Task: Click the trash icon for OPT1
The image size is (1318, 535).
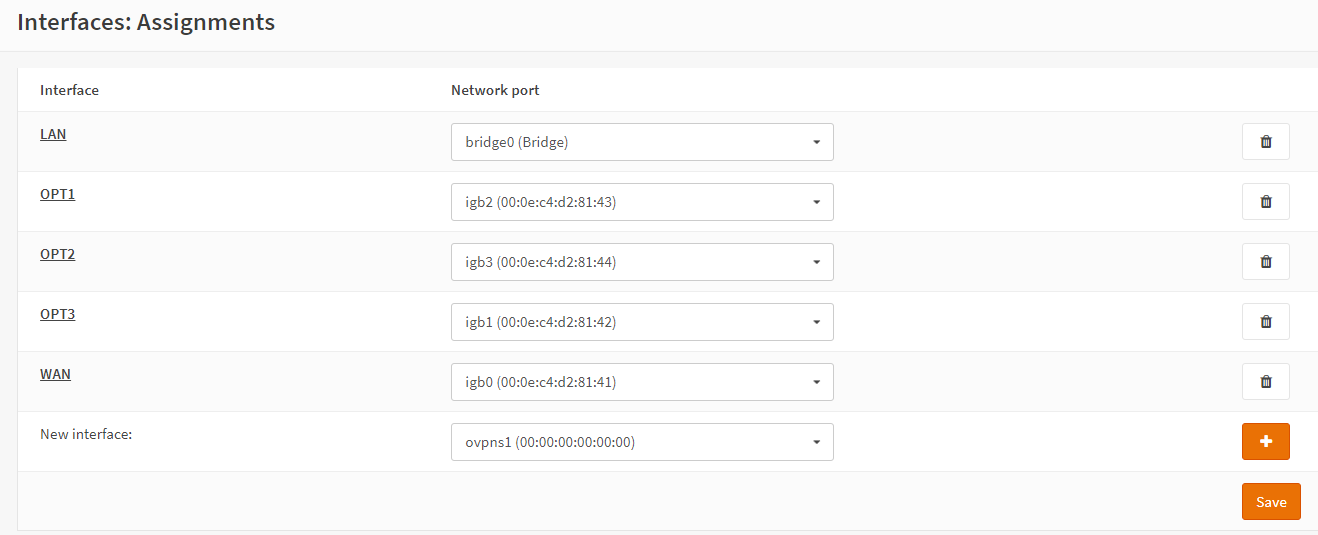Action: click(1265, 202)
